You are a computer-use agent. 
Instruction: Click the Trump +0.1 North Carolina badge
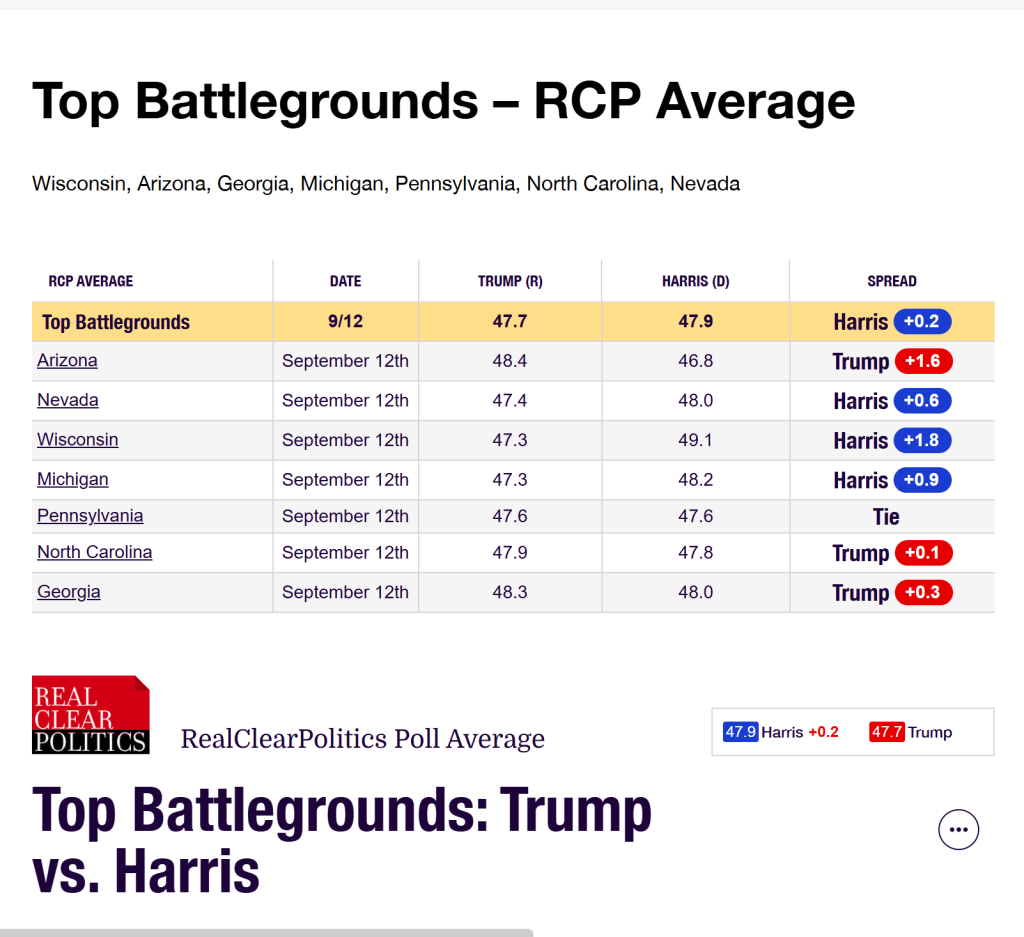tap(923, 553)
